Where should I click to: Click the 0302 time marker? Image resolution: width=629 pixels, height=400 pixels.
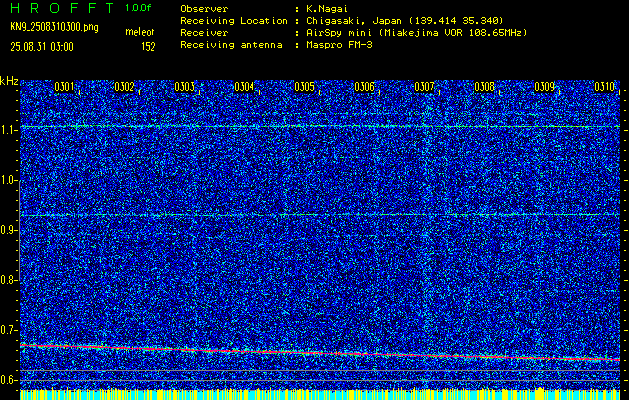(x=124, y=87)
